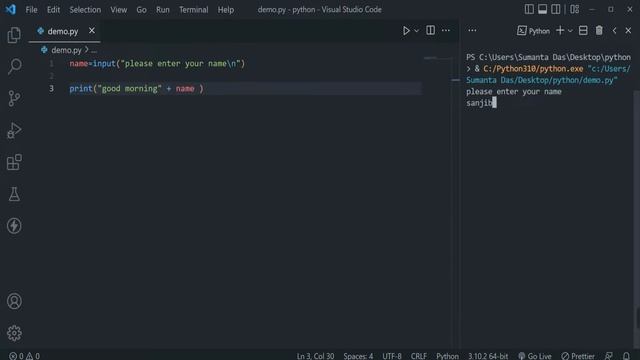640x360 pixels.
Task: Toggle the bottom panel layout icon
Action: point(542,9)
